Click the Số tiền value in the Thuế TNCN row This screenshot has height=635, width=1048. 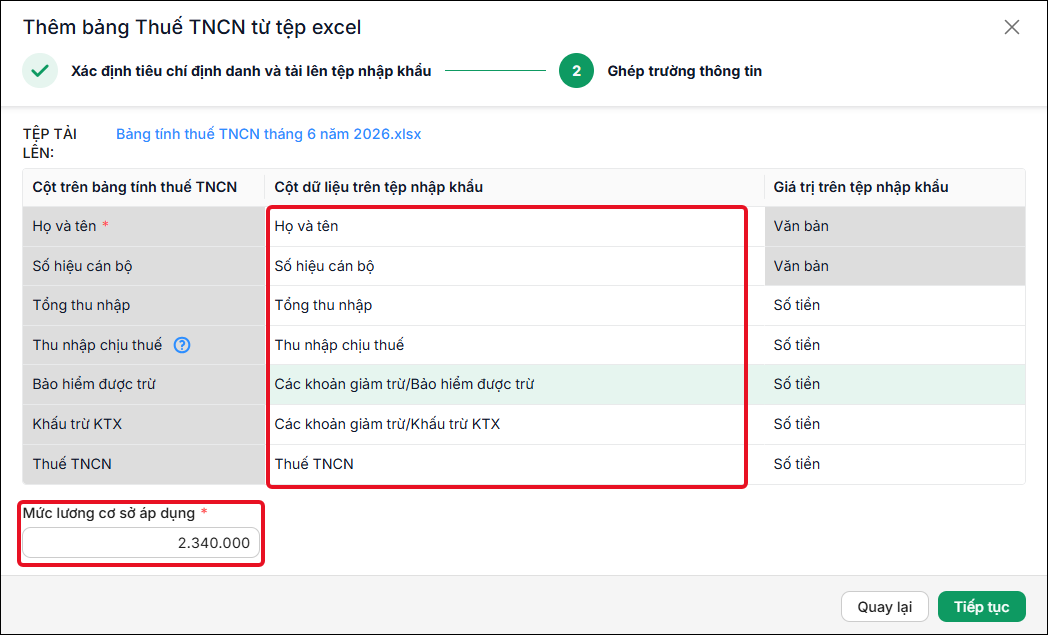(x=797, y=464)
